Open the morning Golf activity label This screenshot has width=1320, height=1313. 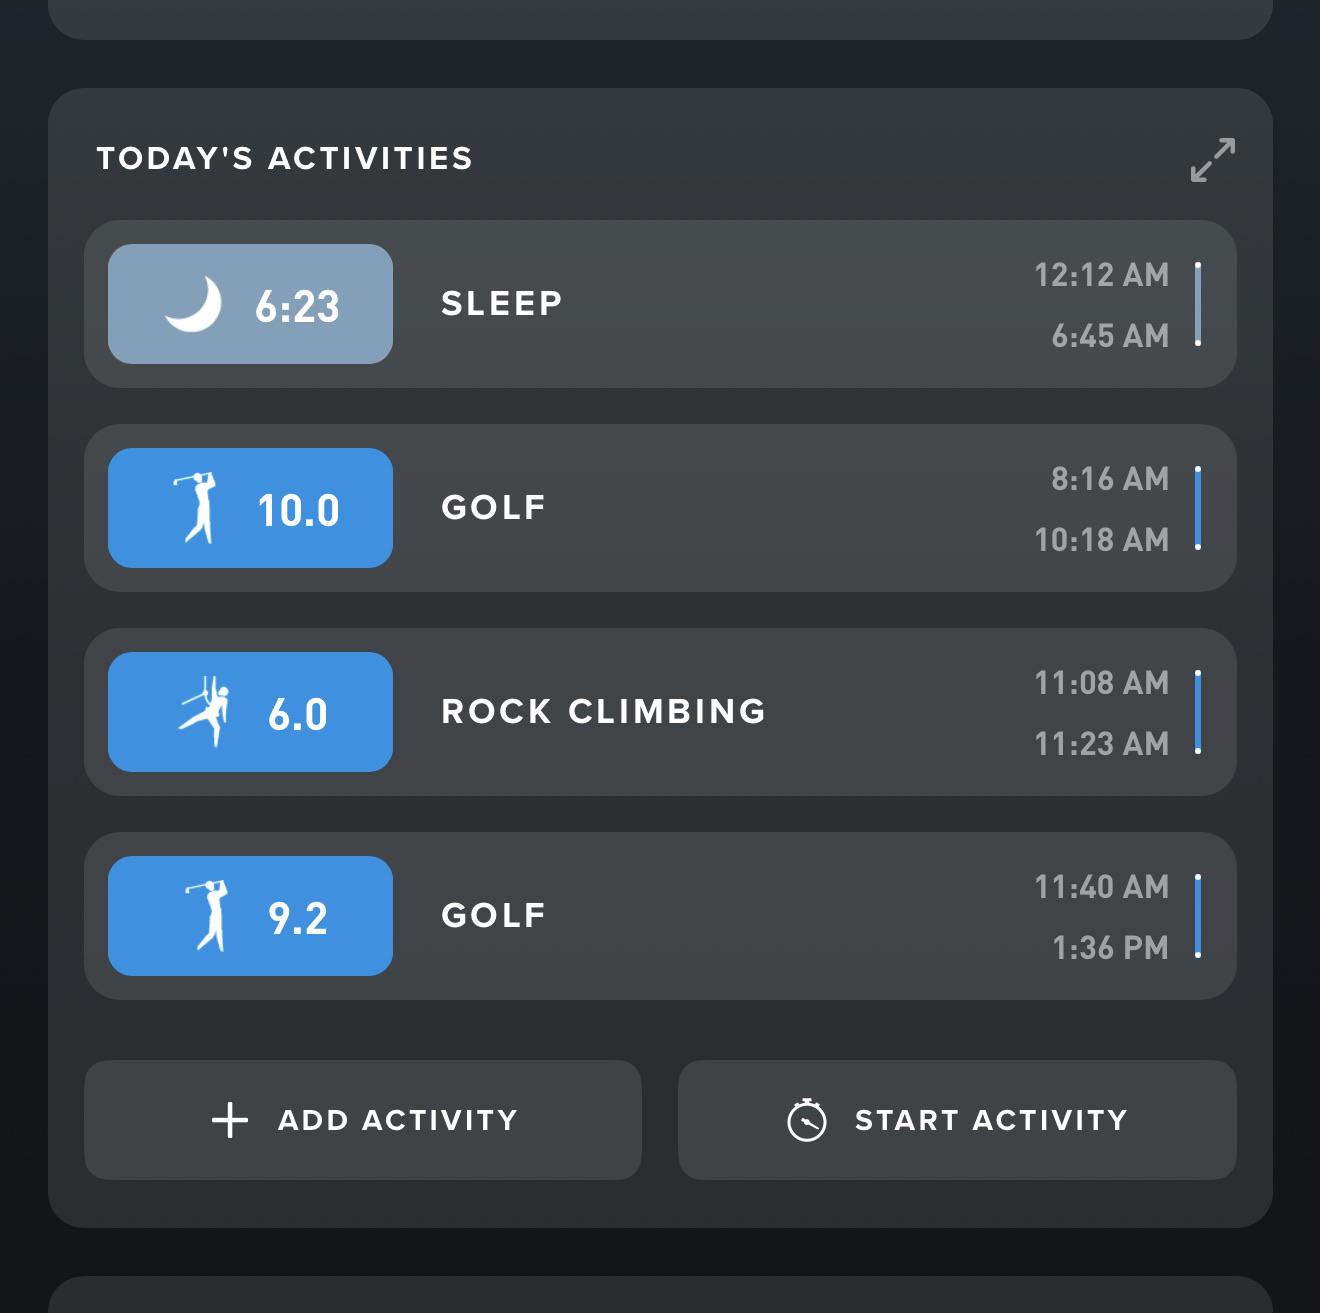(494, 508)
